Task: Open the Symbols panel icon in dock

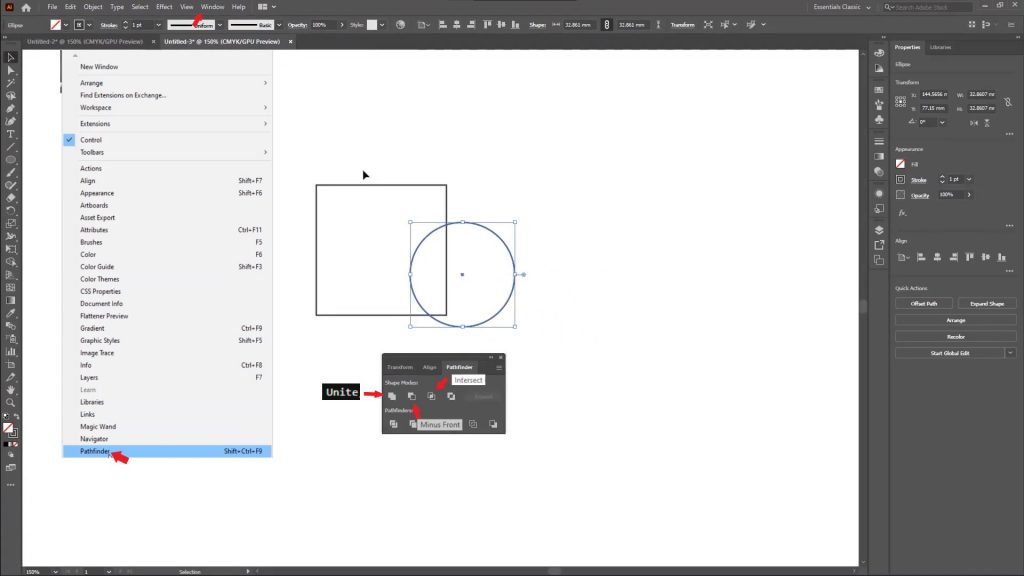Action: click(879, 120)
